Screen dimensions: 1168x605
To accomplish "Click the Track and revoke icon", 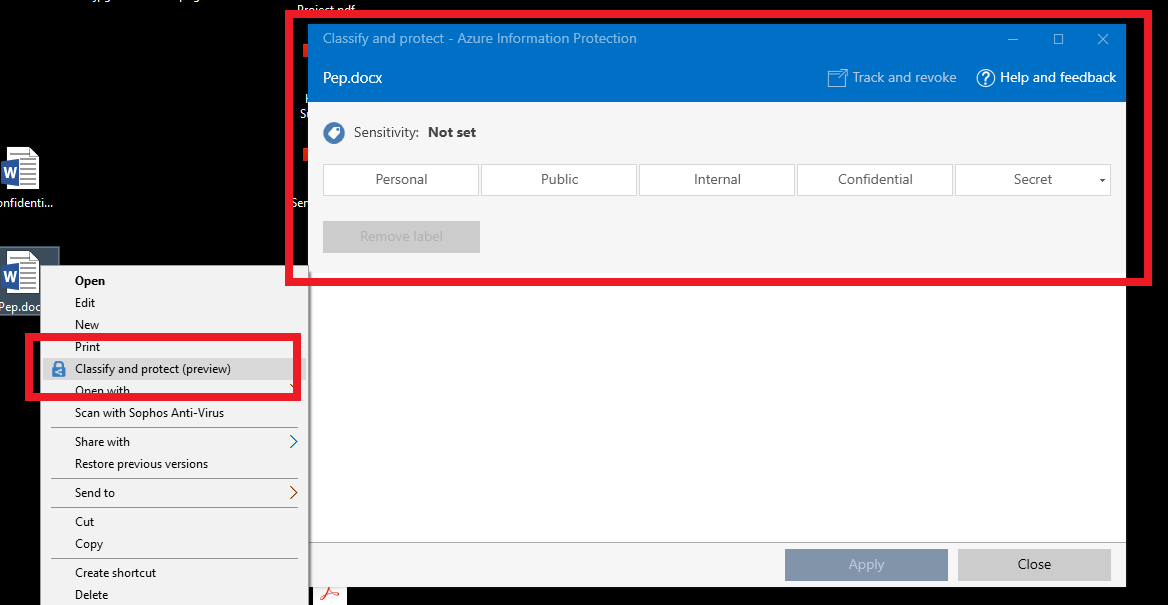I will 837,77.
